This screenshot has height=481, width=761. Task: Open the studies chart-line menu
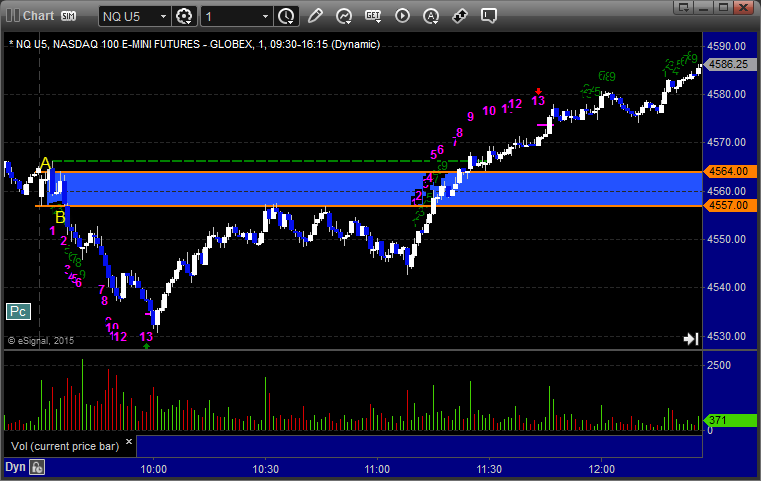(344, 16)
